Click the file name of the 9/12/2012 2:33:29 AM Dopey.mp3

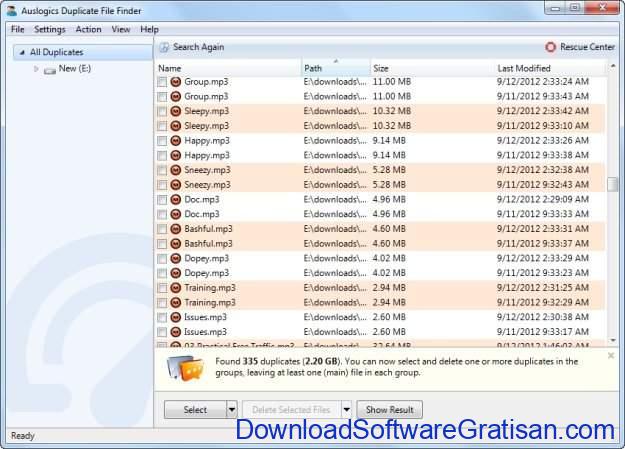click(x=206, y=258)
